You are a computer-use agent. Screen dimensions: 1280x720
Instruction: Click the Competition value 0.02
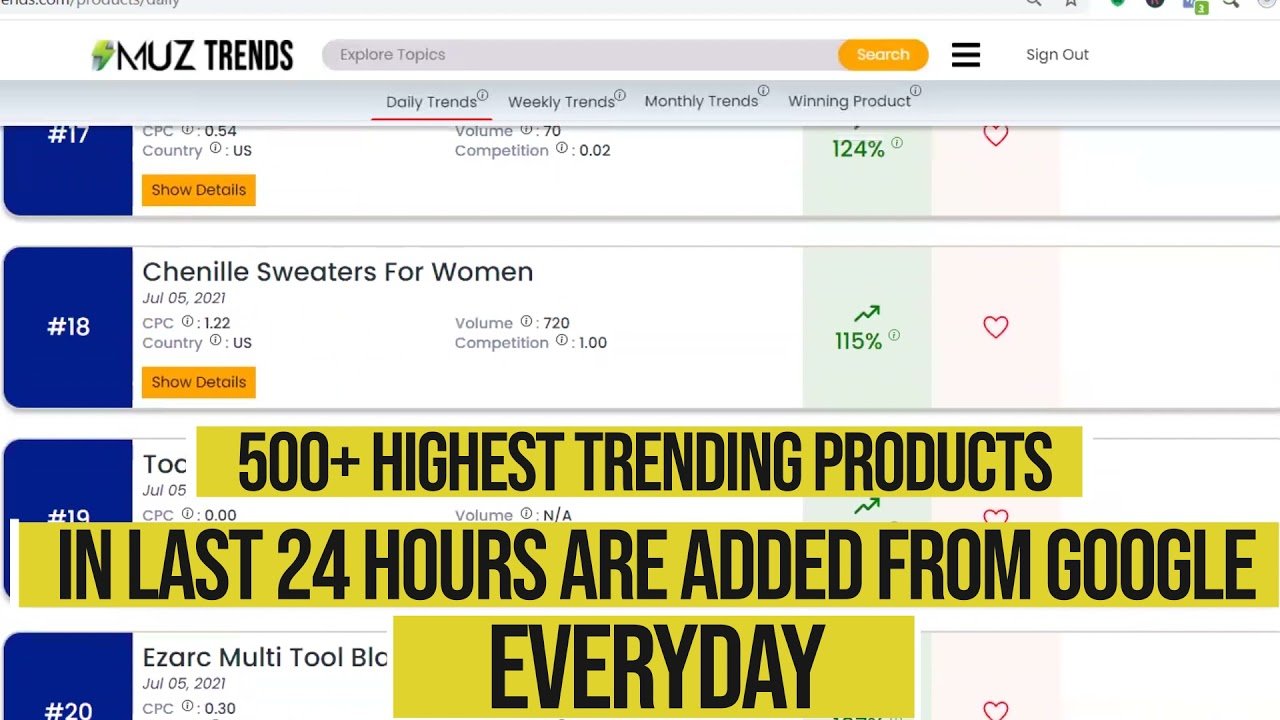pyautogui.click(x=595, y=151)
